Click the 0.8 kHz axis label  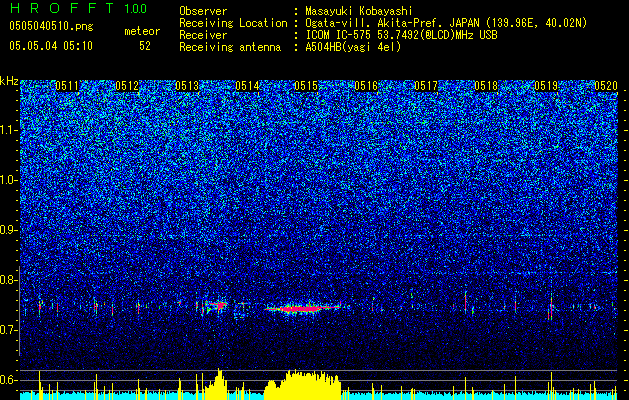(9, 280)
